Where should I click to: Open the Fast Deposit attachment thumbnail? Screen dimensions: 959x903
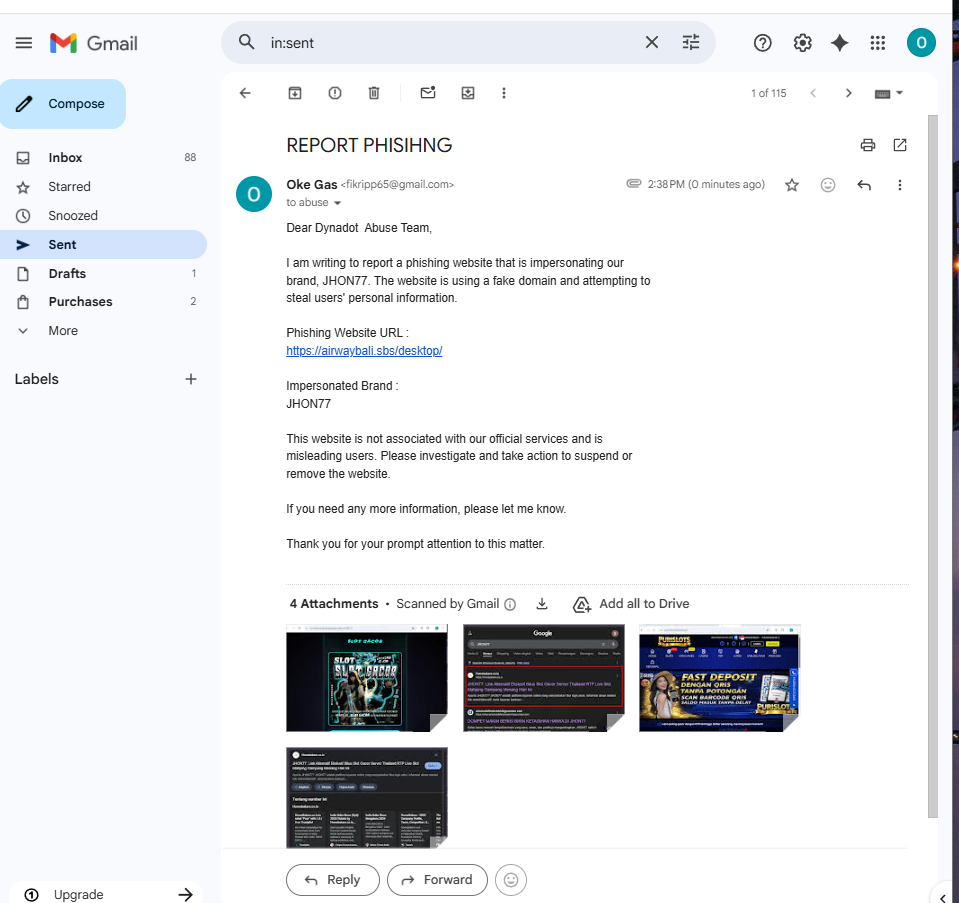(720, 678)
